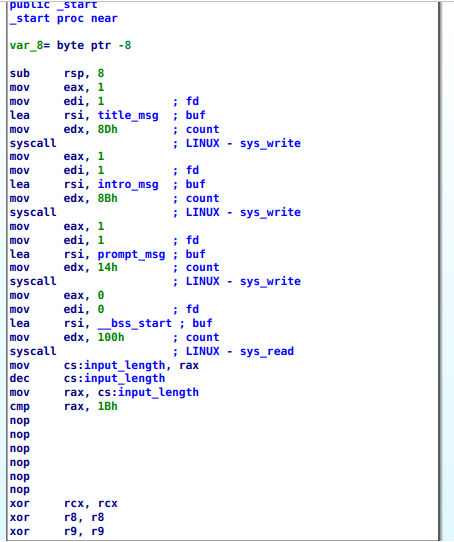This screenshot has width=454, height=542.
Task: Select the '_start proc near' line
Action: coord(64,18)
